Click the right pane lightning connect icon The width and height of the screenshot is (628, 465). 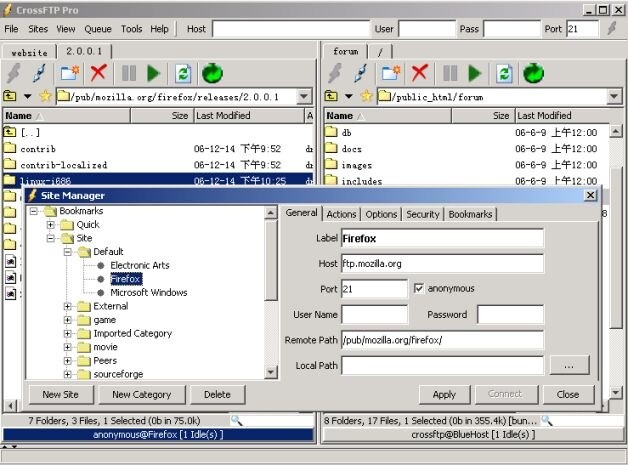tap(335, 73)
